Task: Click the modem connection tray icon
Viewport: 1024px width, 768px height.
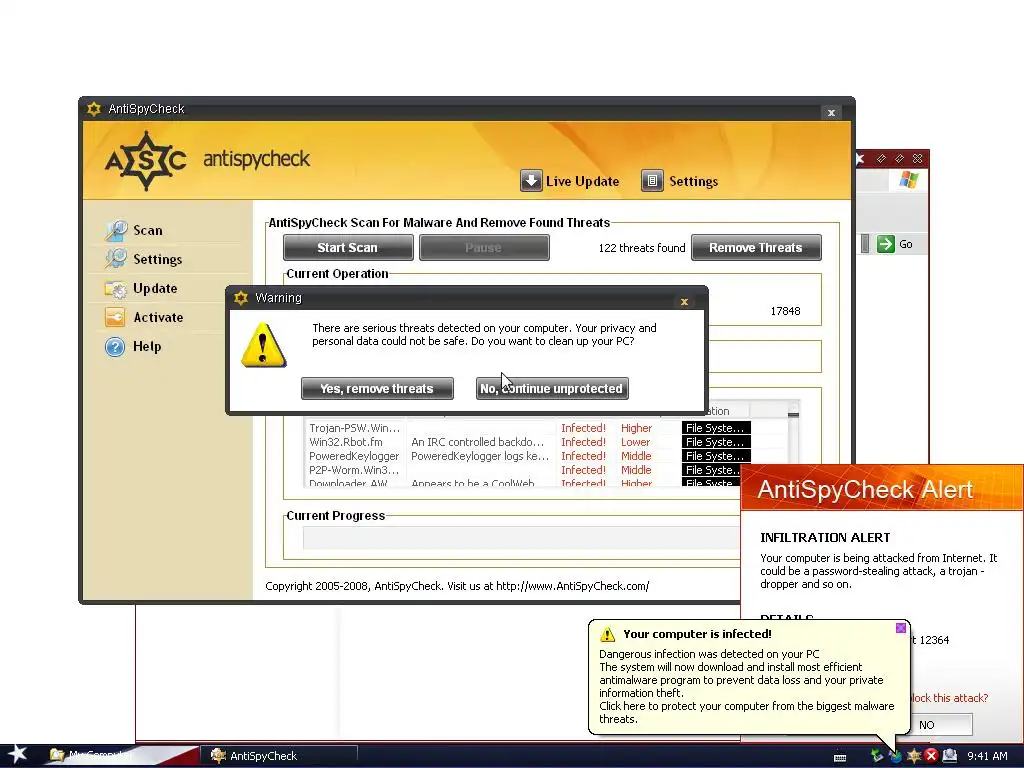Action: click(x=950, y=756)
